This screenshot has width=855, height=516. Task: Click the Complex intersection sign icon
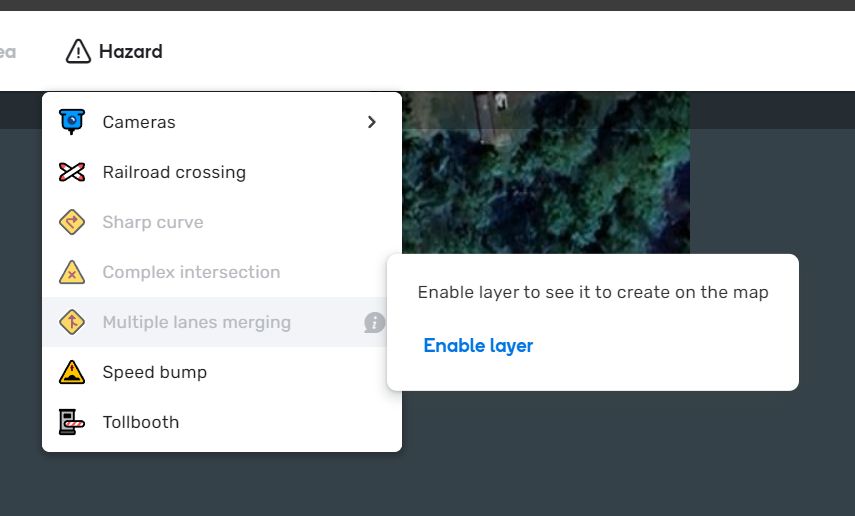[x=72, y=272]
